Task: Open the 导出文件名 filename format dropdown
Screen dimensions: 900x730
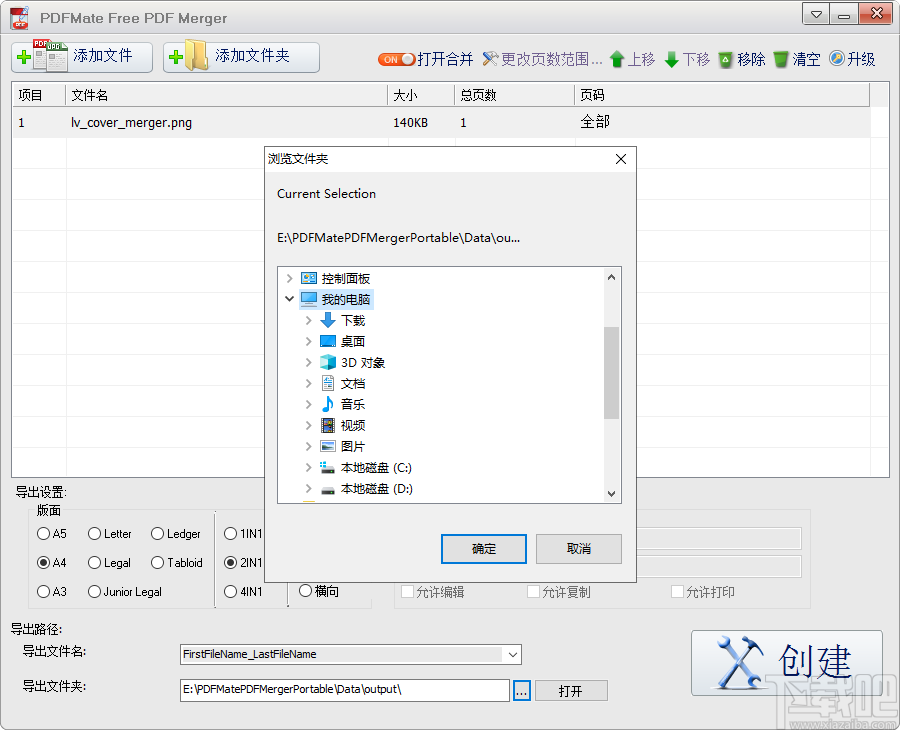Action: pyautogui.click(x=513, y=654)
